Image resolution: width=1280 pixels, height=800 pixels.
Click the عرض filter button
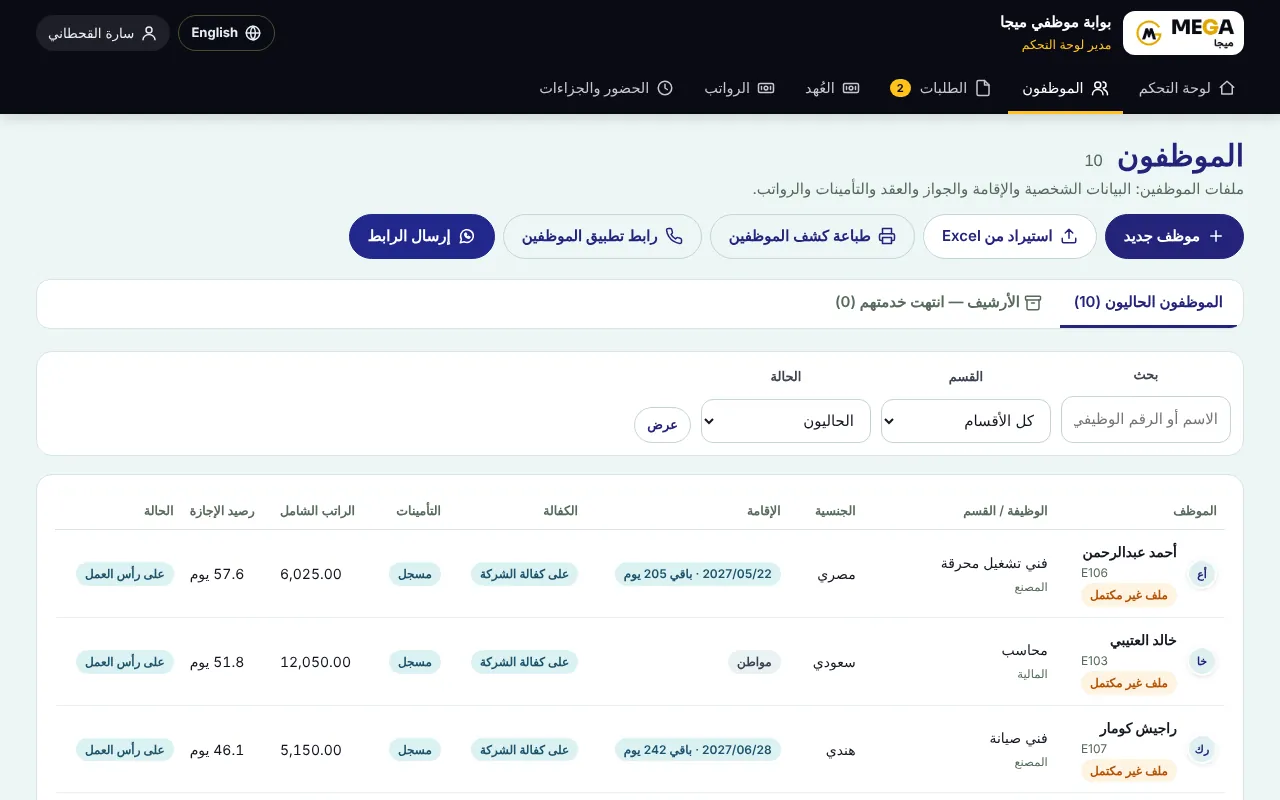point(662,425)
